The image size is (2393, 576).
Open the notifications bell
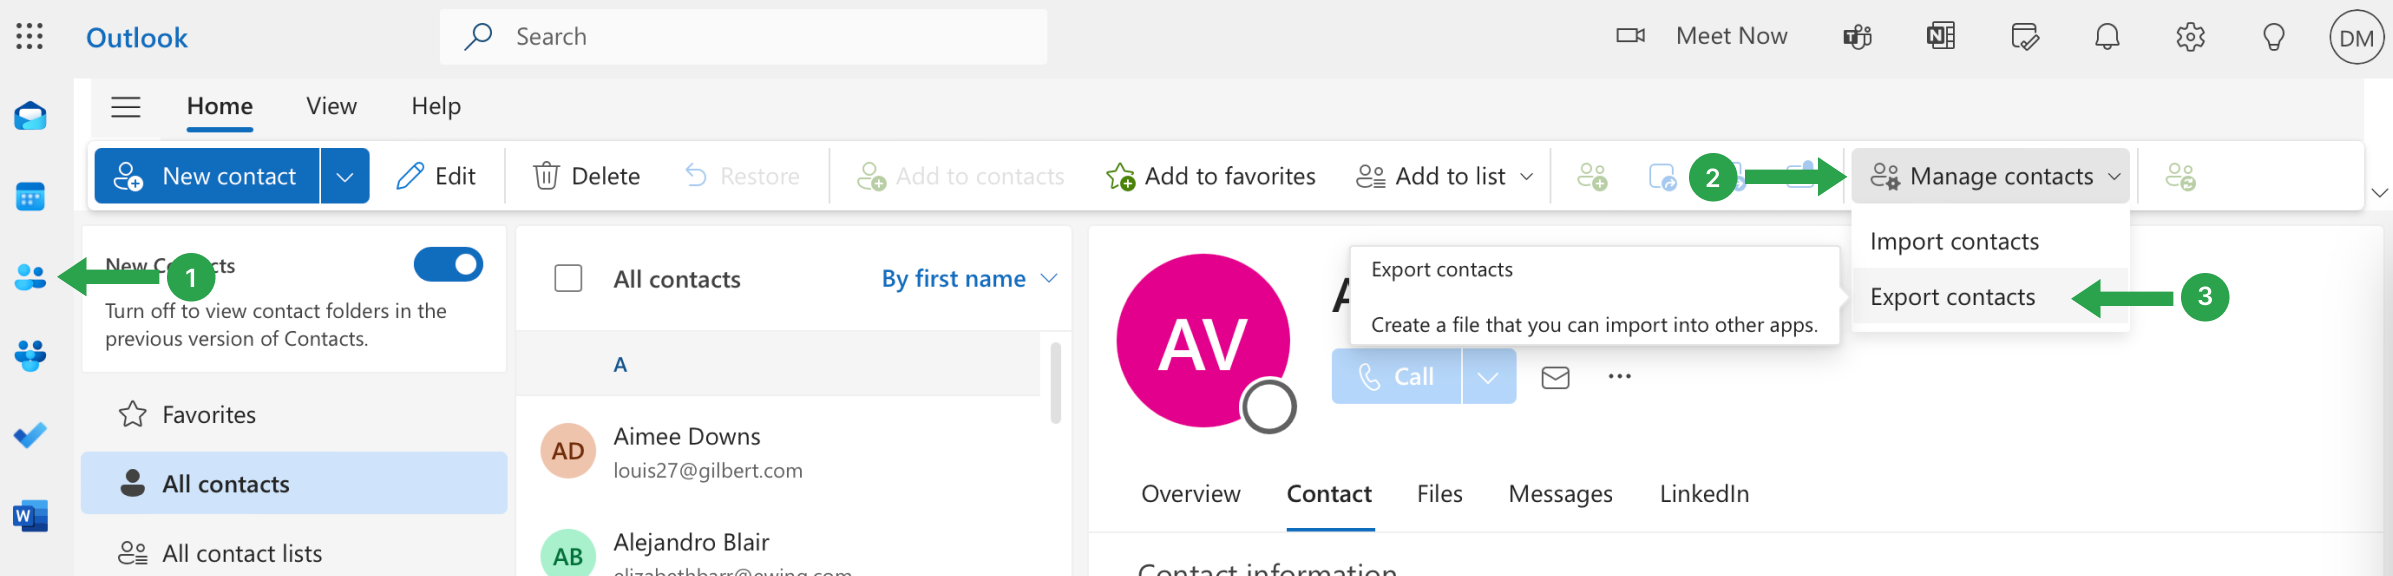pyautogui.click(x=2107, y=37)
